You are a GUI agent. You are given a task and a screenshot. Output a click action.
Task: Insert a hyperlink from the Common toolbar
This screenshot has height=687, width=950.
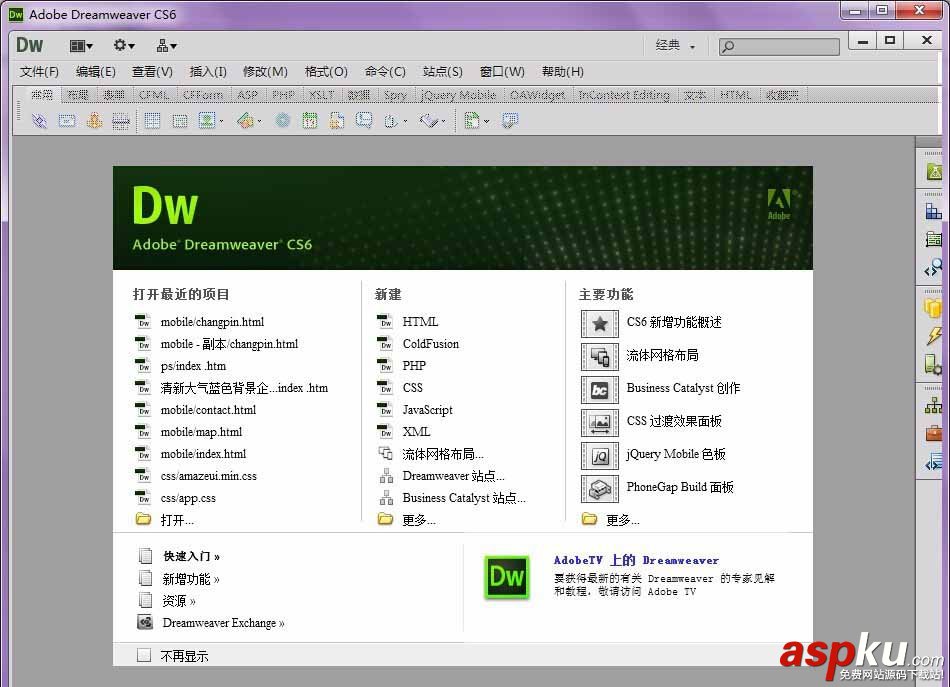39,121
